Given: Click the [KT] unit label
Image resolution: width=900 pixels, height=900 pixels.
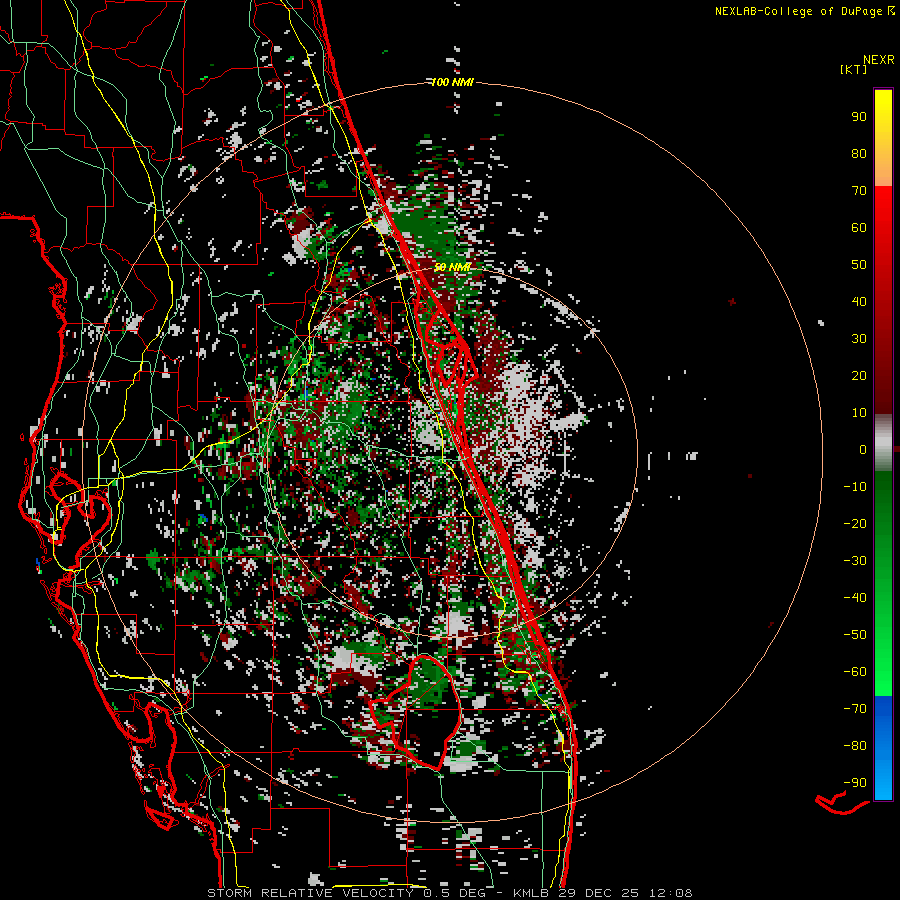Looking at the screenshot, I should (x=854, y=69).
